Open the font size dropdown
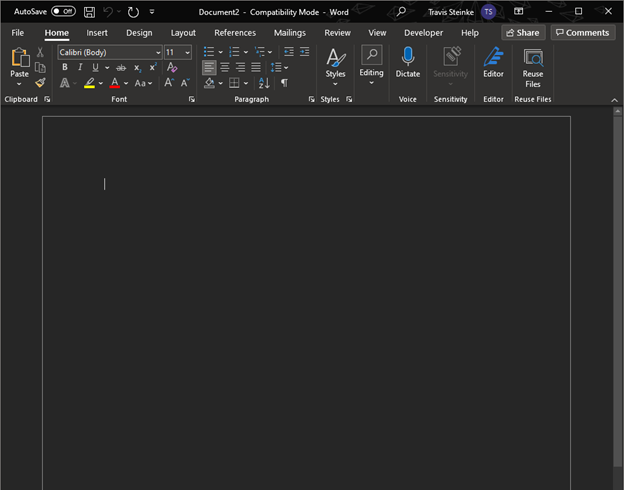 click(x=187, y=52)
